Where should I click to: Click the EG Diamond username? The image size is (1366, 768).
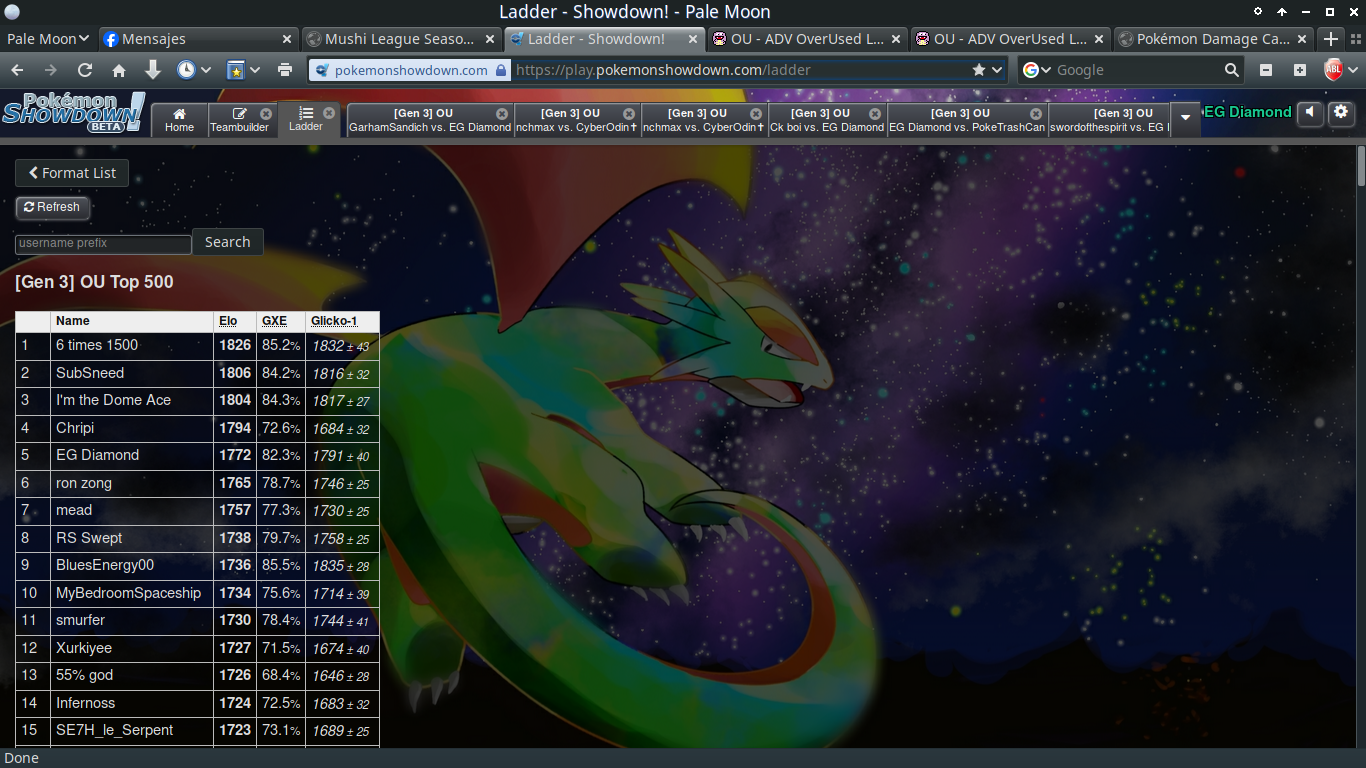1247,112
